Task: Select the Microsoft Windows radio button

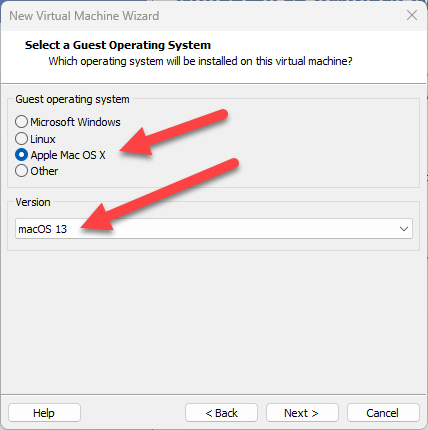Action: pos(21,122)
